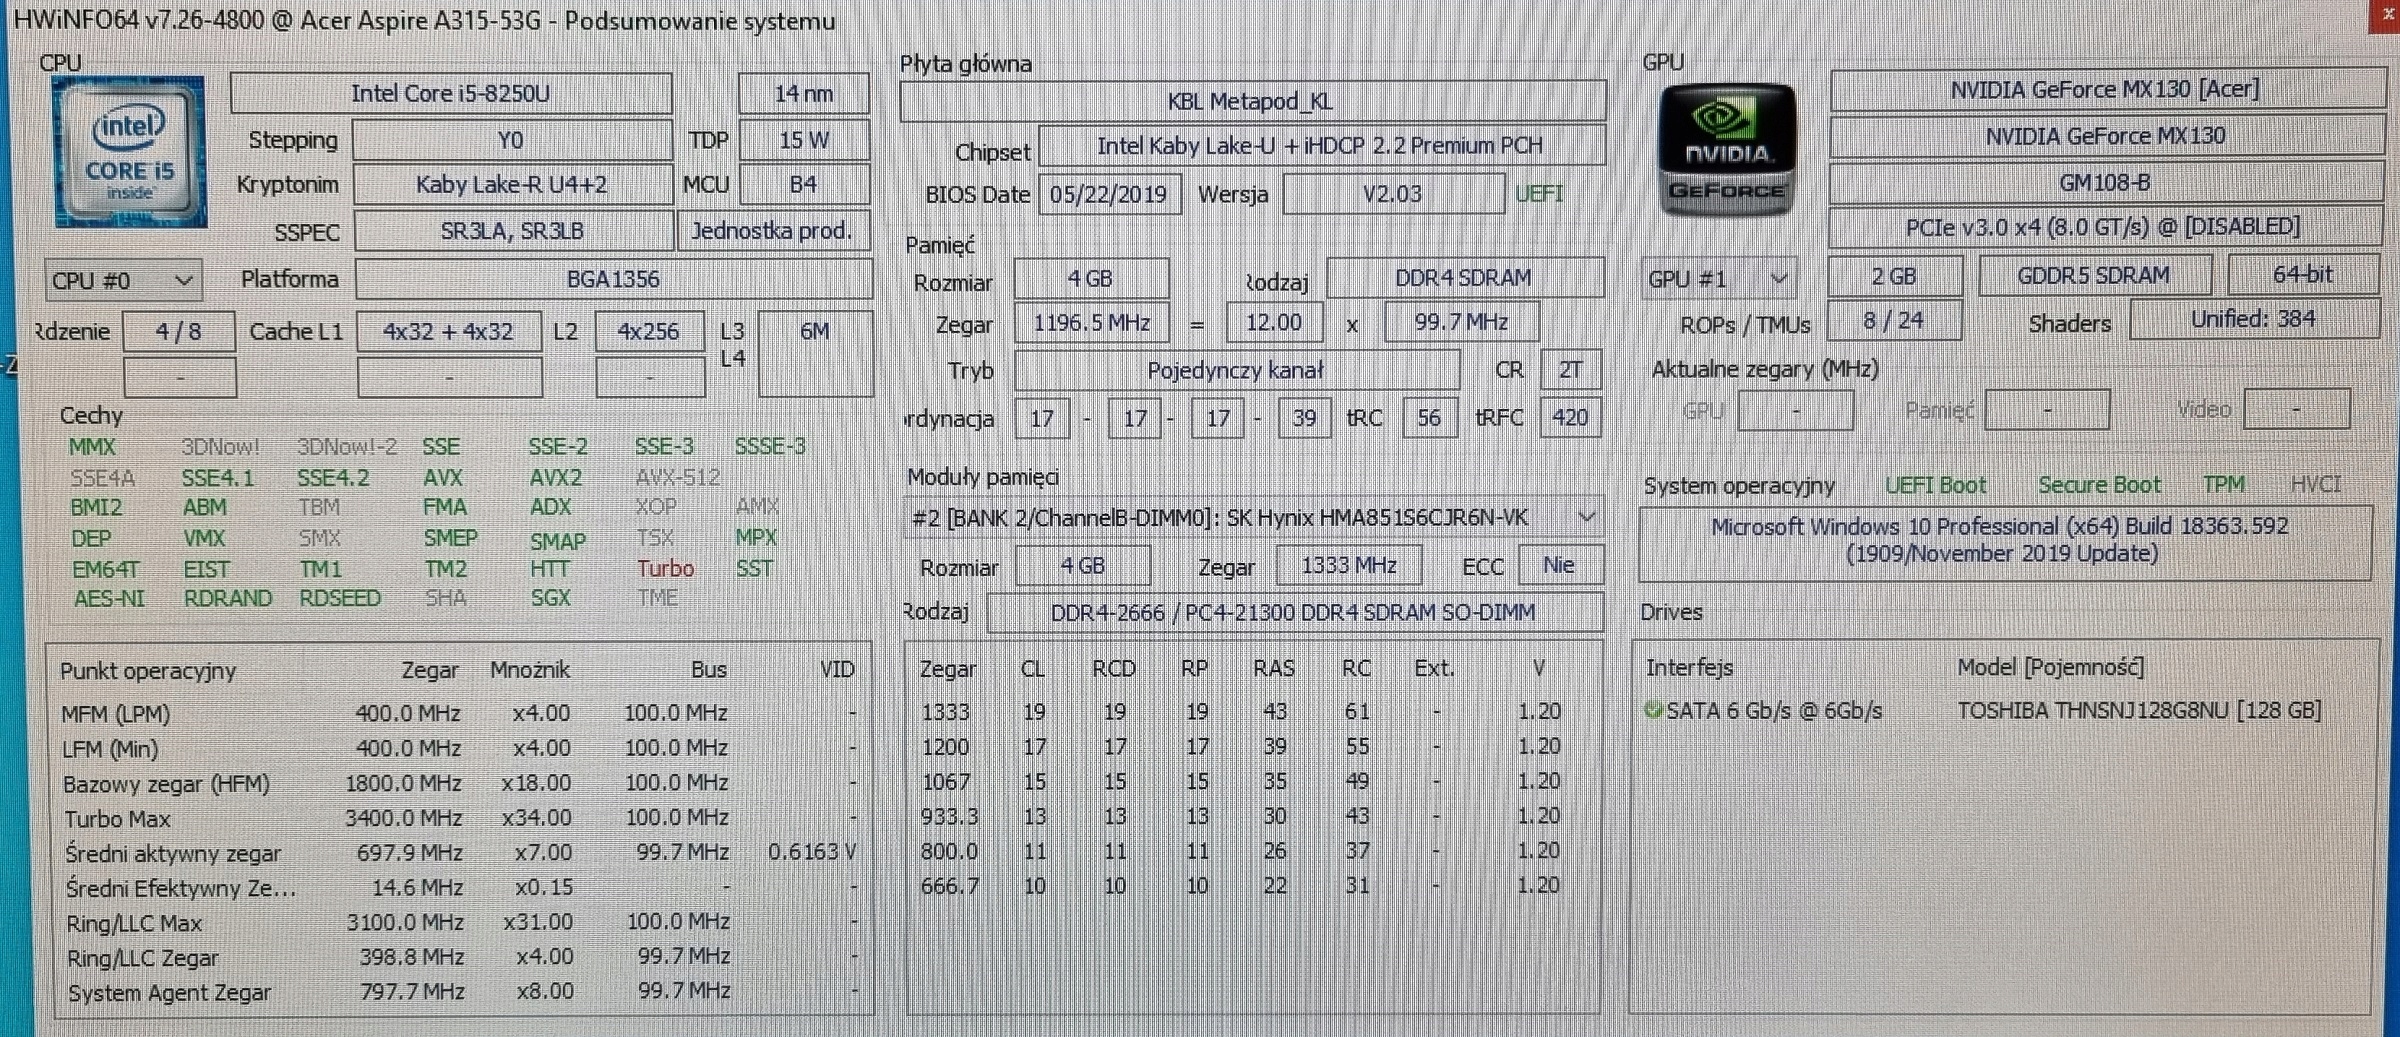Click the 0.6163 V VID value

tap(812, 852)
